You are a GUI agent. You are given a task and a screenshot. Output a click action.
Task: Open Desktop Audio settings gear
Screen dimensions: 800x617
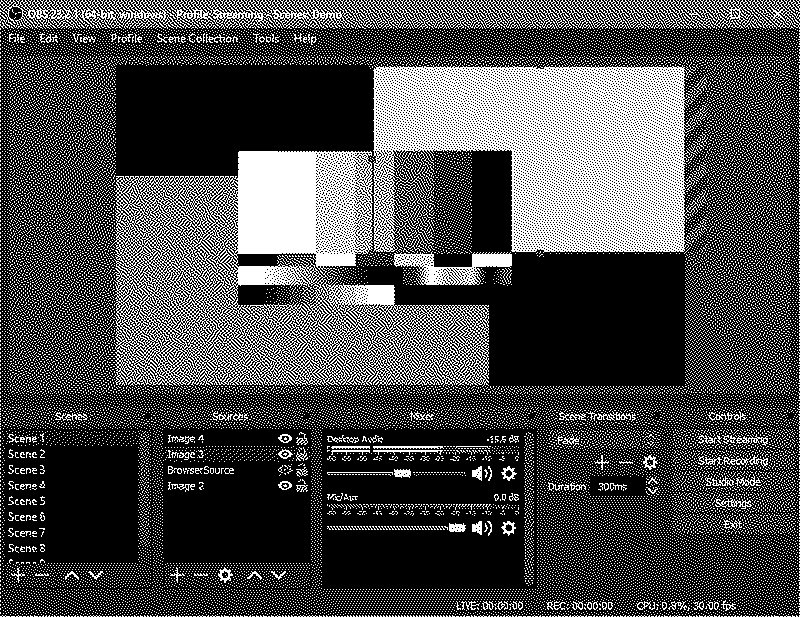pos(508,473)
